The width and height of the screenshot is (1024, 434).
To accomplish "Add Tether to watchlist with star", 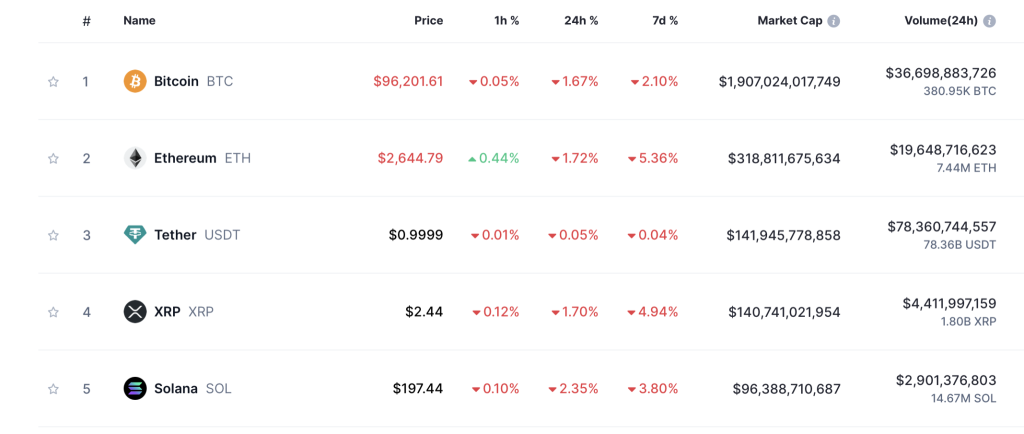I will point(54,236).
